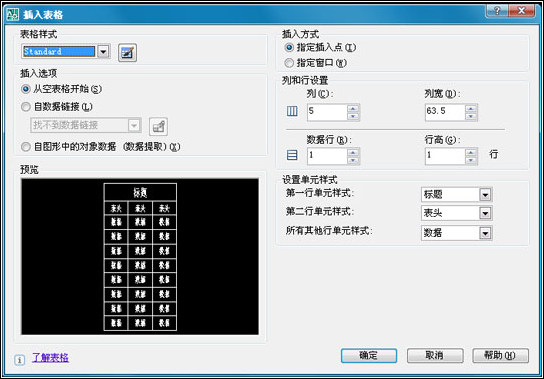
Task: Open the table style dialog launcher icon
Action: tap(127, 53)
